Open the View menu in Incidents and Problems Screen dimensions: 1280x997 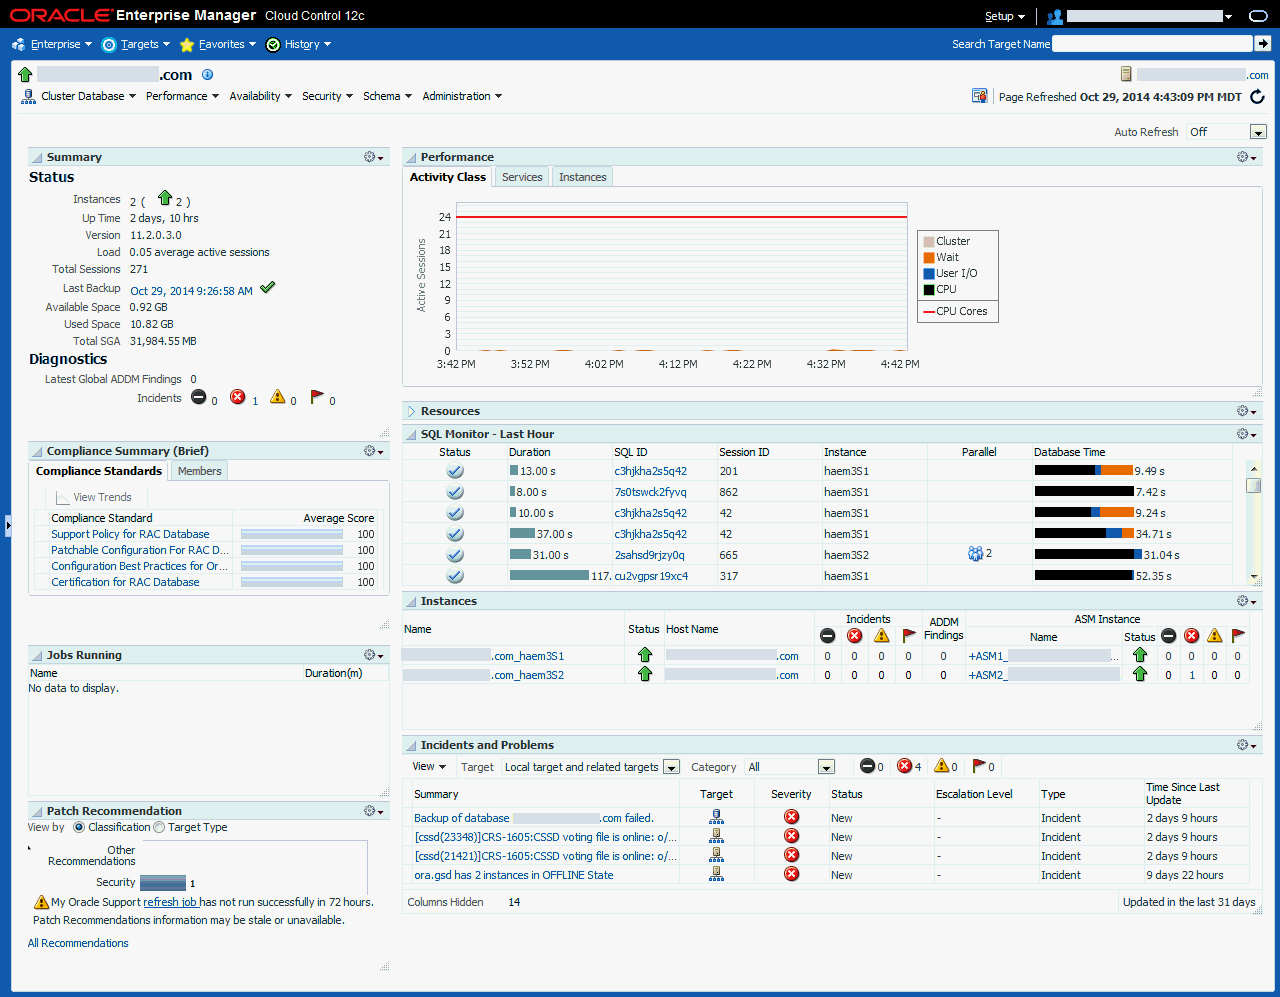[429, 767]
